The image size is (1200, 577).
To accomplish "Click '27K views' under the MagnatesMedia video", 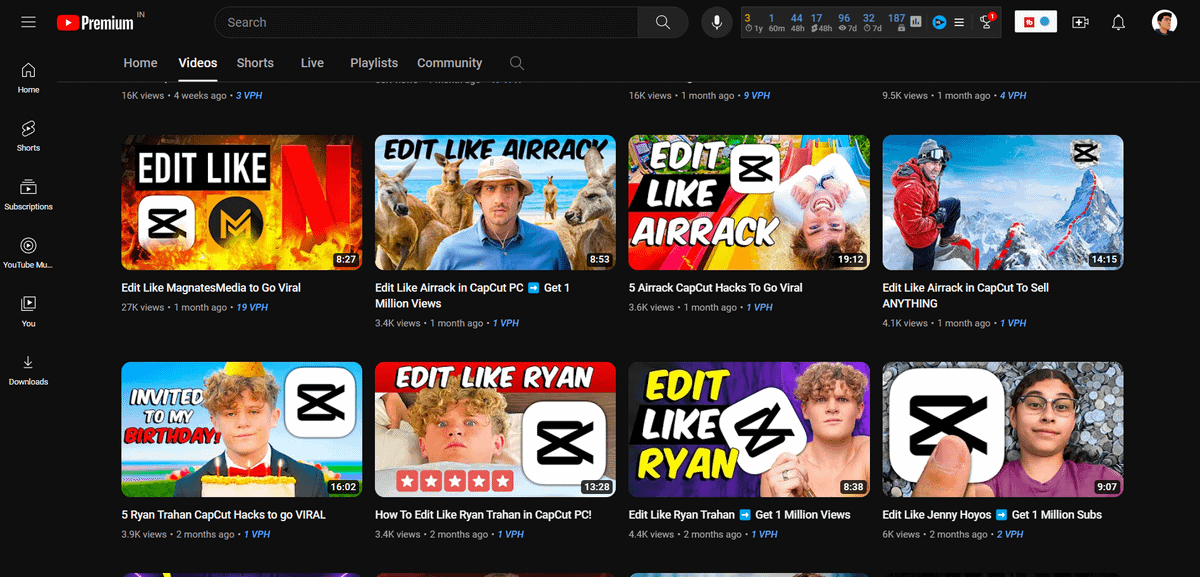I will pos(143,308).
